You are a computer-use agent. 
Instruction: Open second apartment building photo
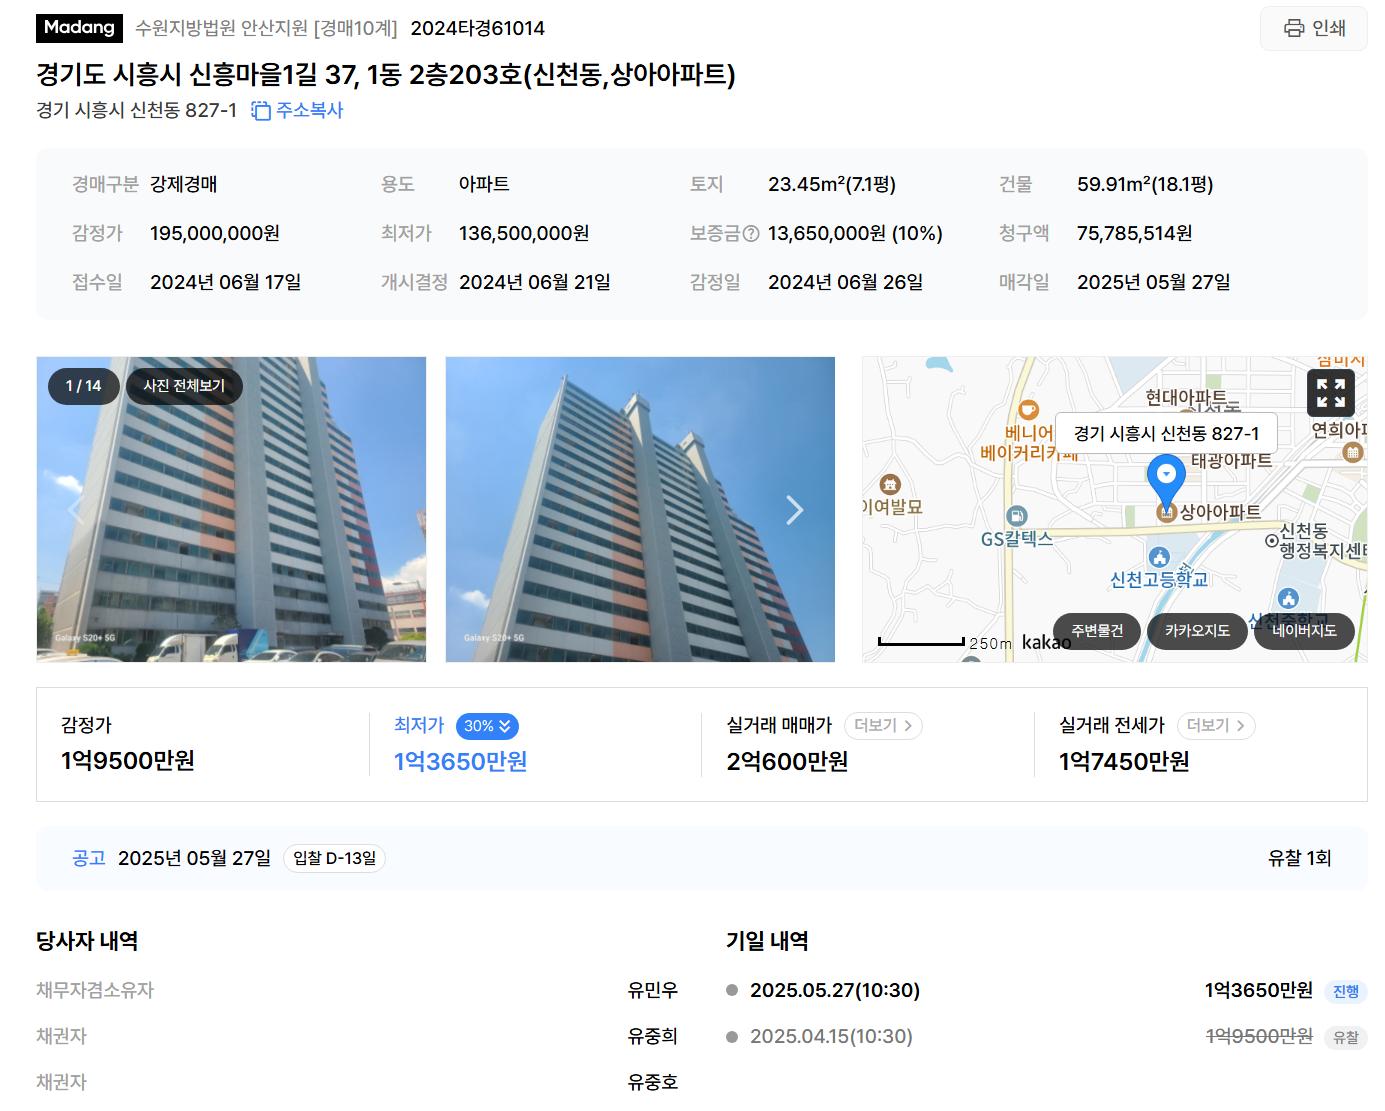click(x=640, y=509)
